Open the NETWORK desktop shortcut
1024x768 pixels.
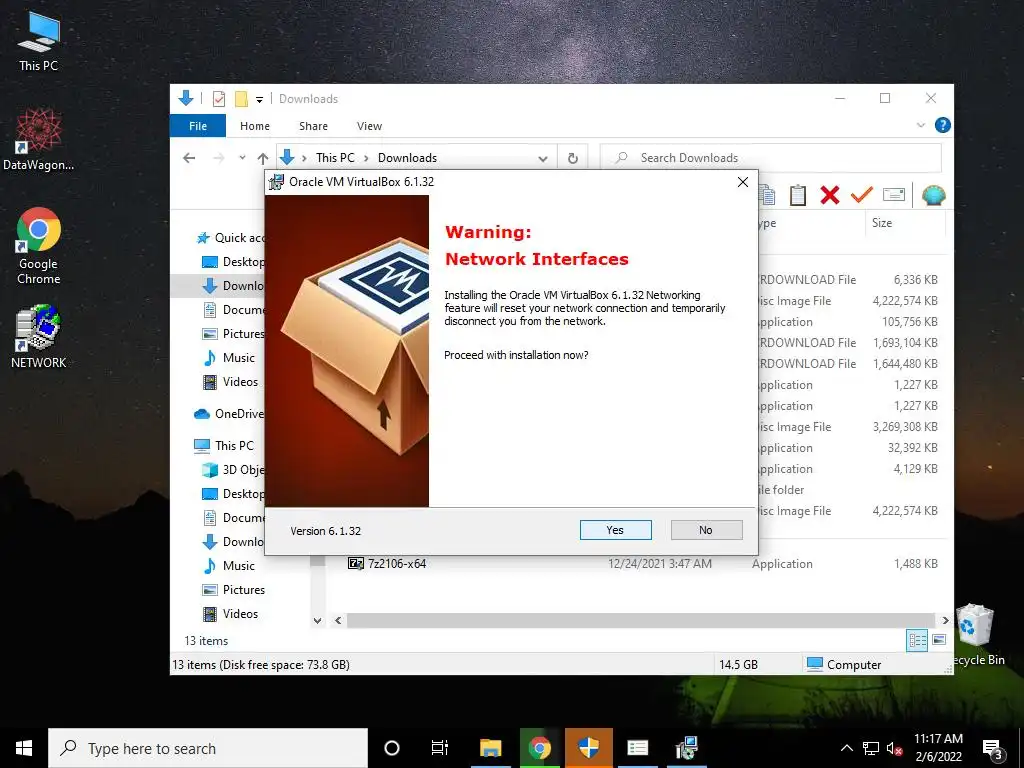[x=39, y=336]
